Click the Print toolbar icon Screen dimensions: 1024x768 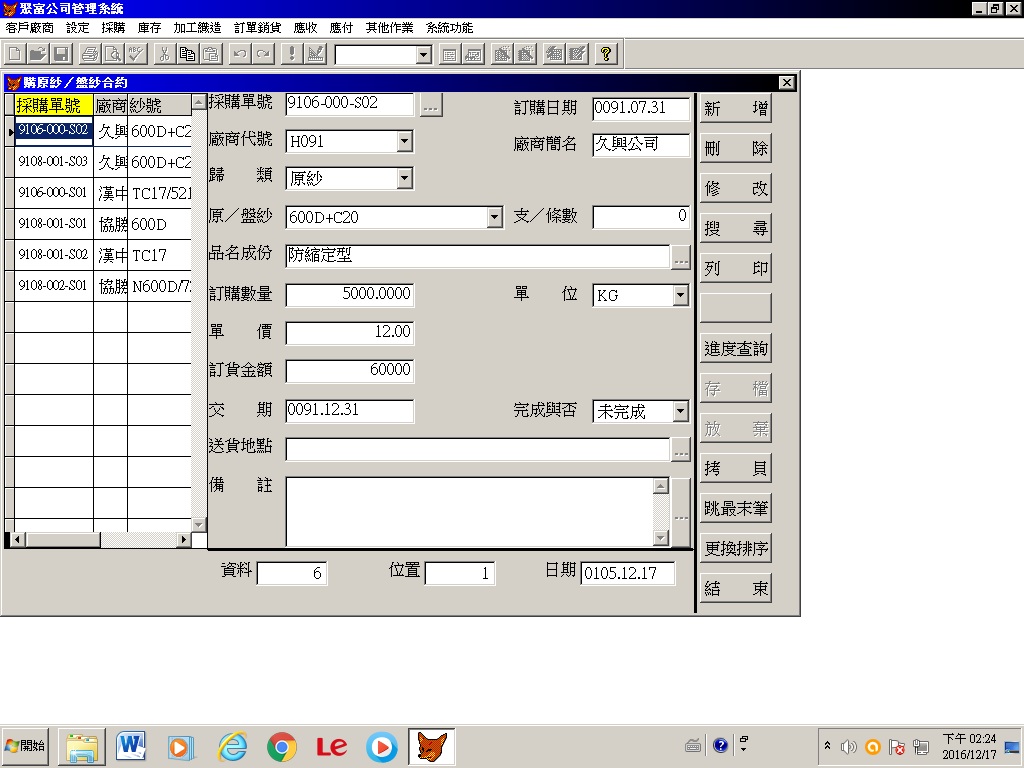[x=90, y=54]
